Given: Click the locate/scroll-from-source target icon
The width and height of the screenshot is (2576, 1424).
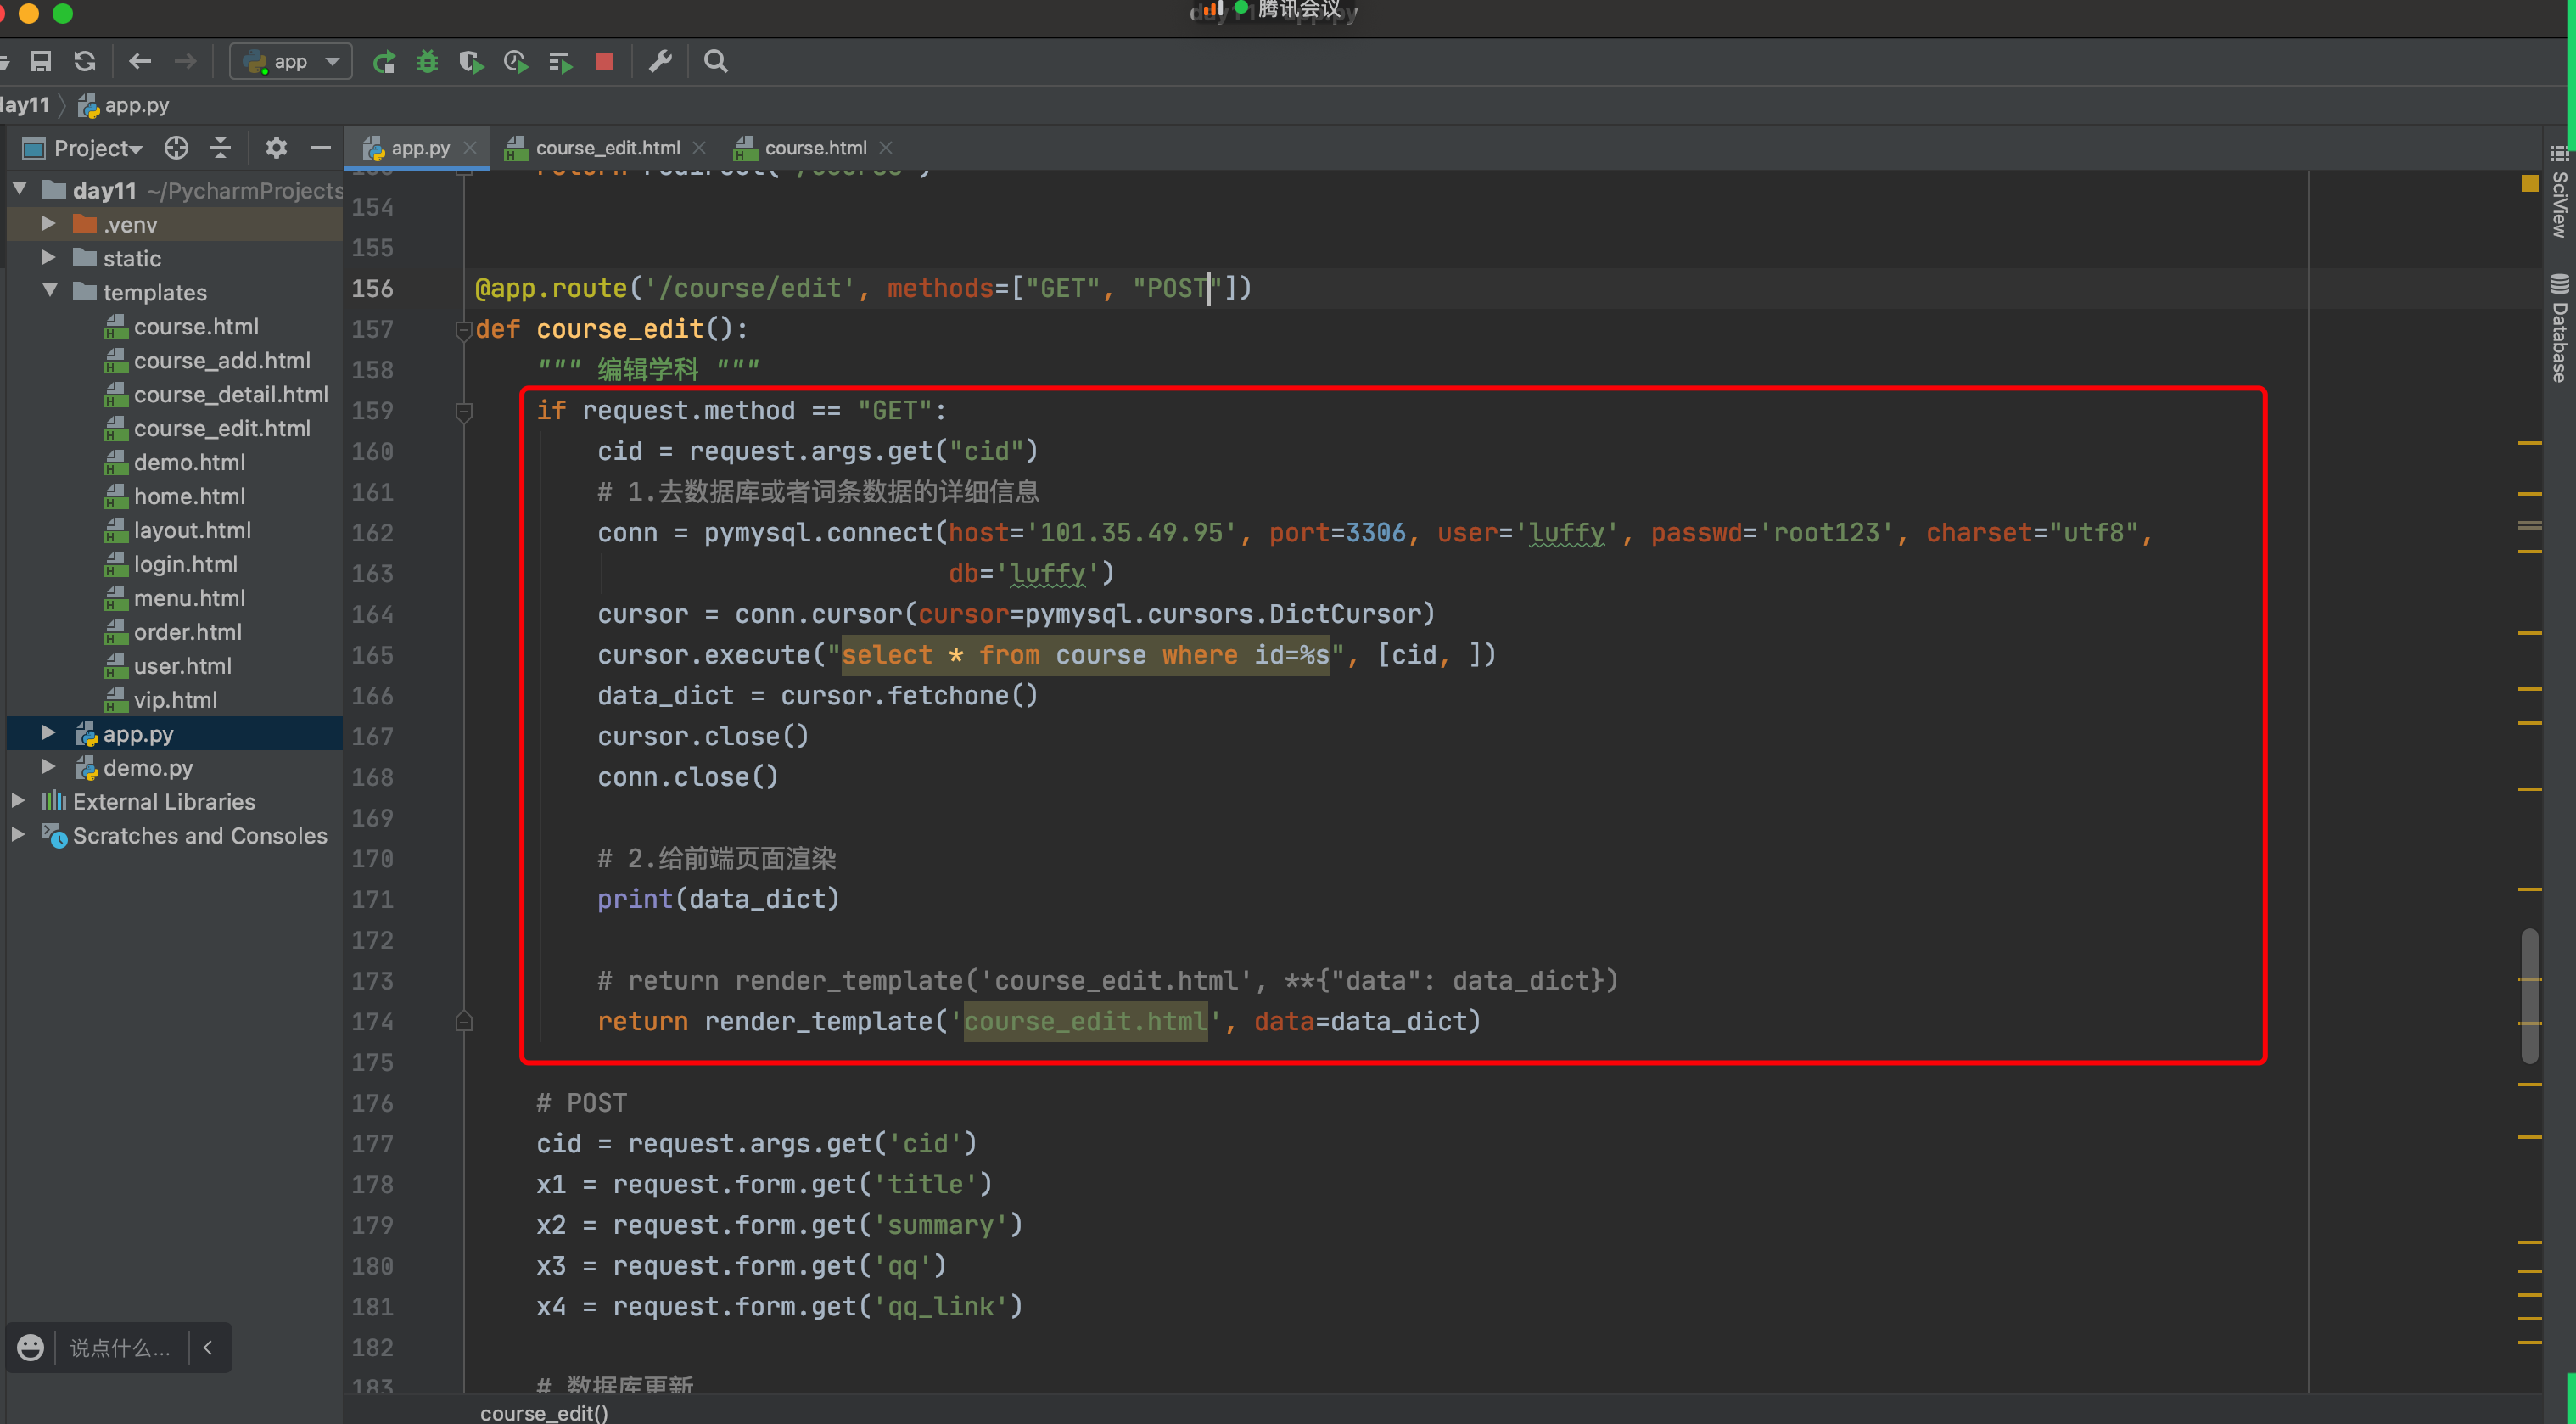Looking at the screenshot, I should tap(176, 148).
